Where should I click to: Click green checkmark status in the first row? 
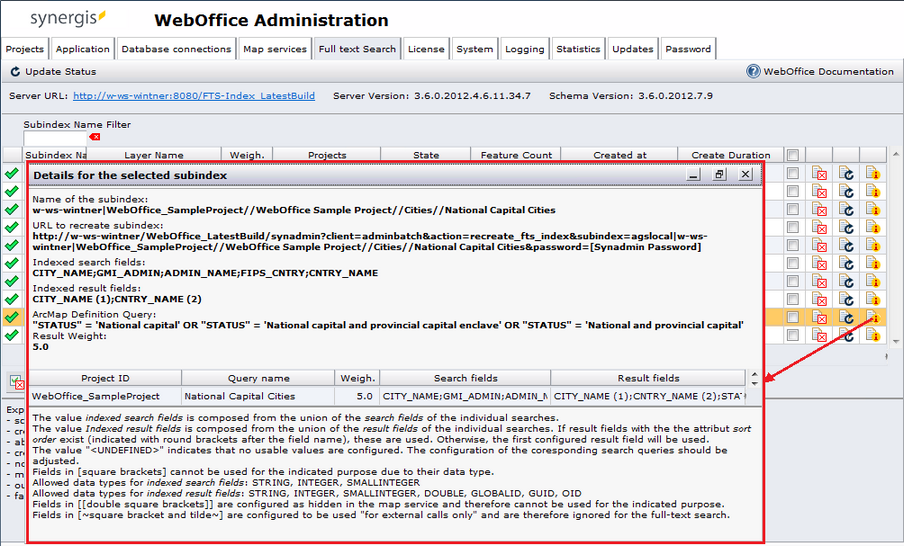tap(12, 173)
